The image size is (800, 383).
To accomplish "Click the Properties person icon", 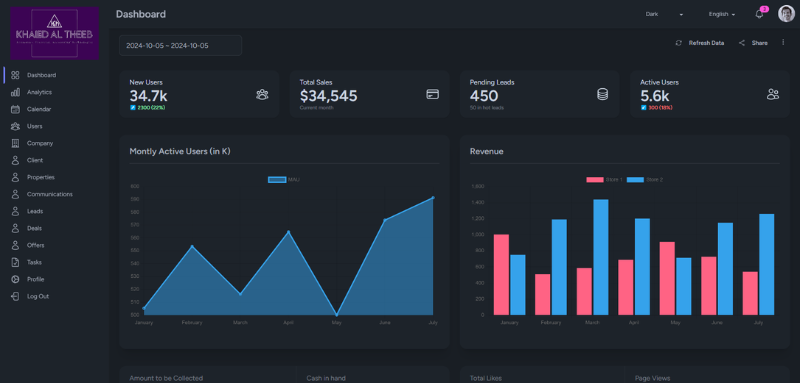I will [x=15, y=177].
